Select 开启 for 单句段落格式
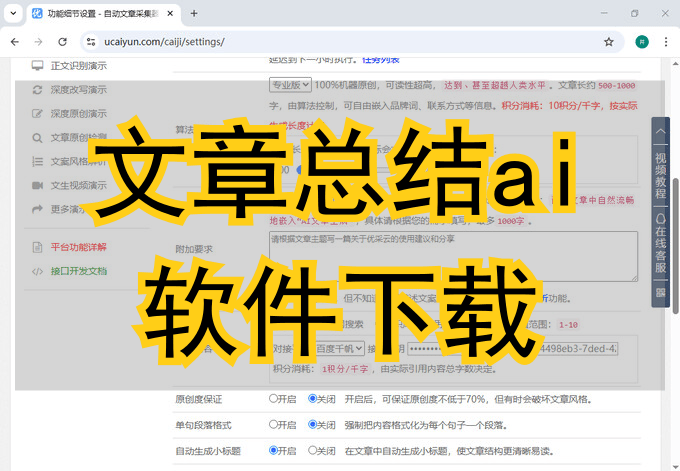 [x=274, y=425]
